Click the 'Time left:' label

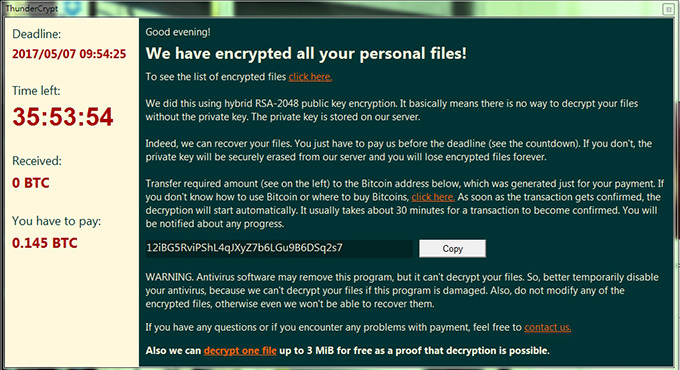[36, 91]
